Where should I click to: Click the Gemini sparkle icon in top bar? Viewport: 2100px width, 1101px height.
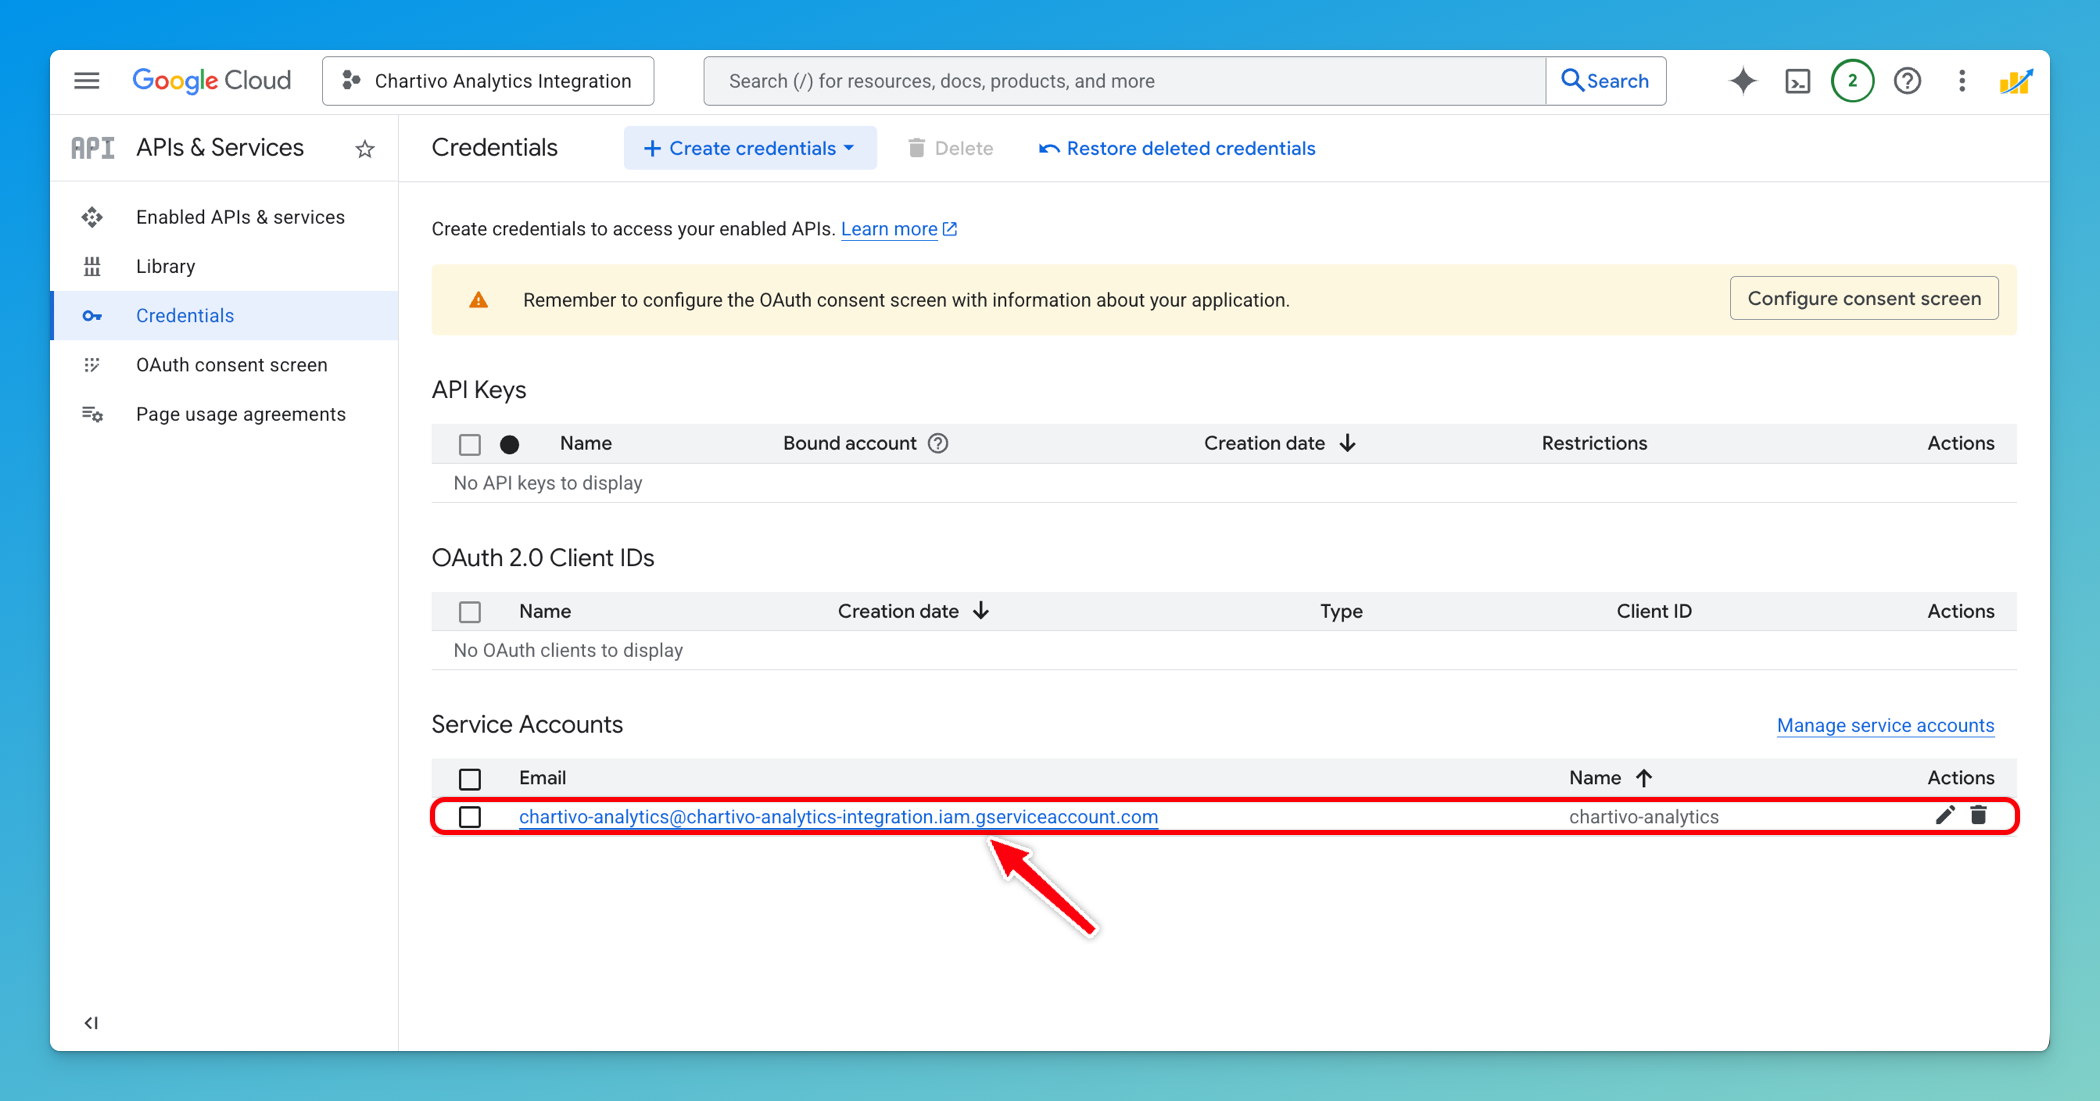[1743, 80]
